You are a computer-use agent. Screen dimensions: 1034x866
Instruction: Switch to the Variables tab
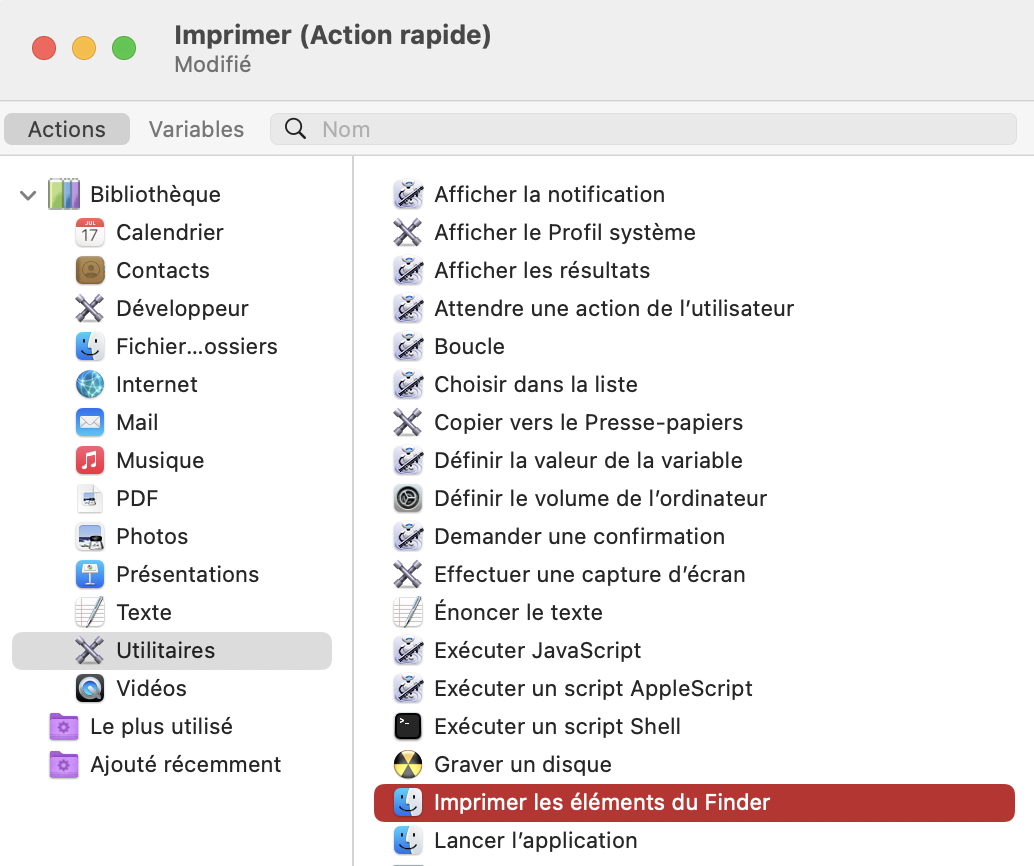coord(196,129)
